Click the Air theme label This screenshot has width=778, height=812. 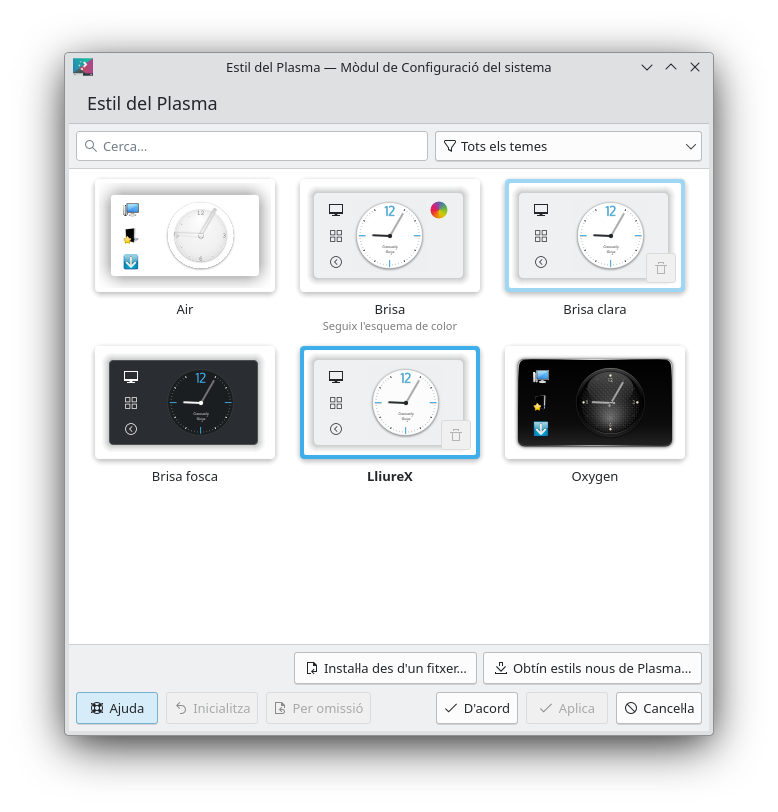click(x=185, y=309)
